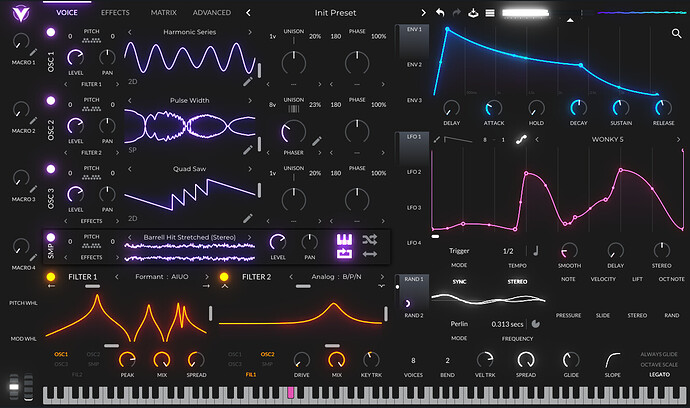
Task: Go to next preset after Init Preset
Action: point(423,13)
